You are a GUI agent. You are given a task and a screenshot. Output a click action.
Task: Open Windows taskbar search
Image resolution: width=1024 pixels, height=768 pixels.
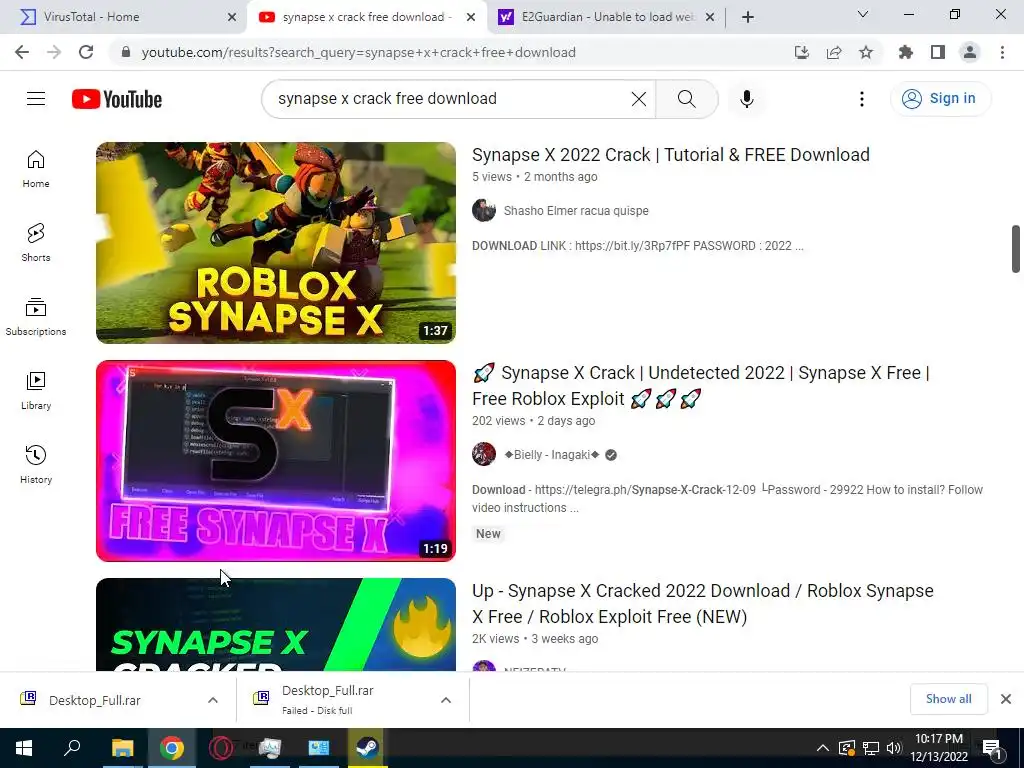[x=72, y=748]
